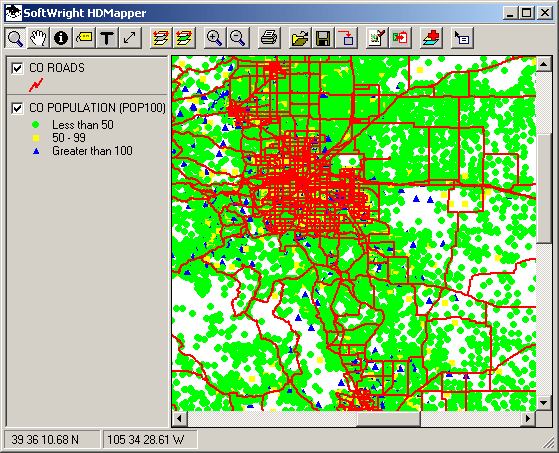Click the red CO ROADS line symbol
The image size is (559, 453).
[36, 85]
